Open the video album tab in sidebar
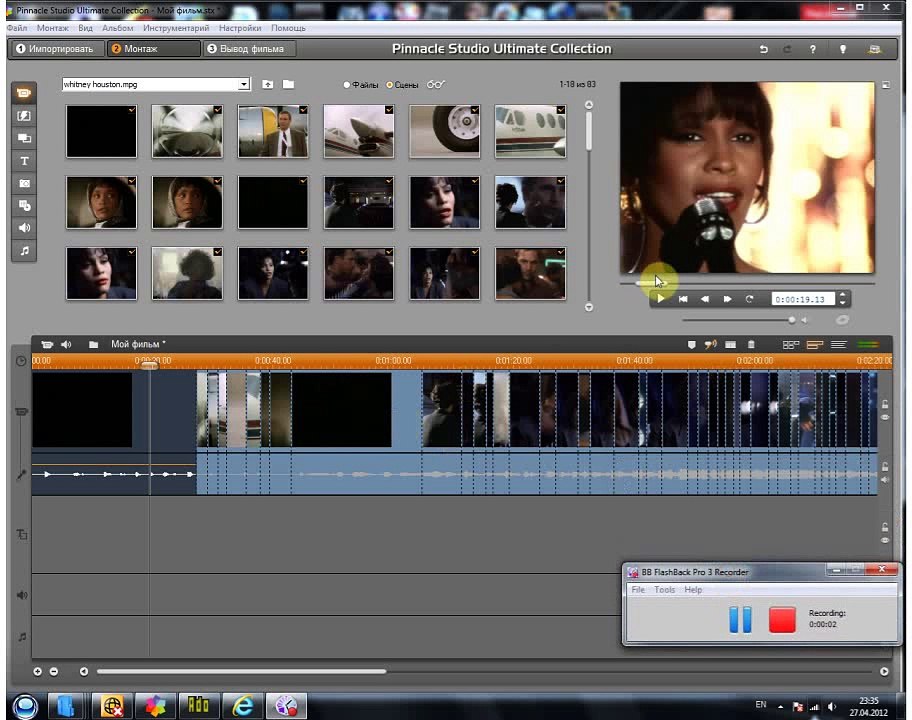 click(24, 93)
